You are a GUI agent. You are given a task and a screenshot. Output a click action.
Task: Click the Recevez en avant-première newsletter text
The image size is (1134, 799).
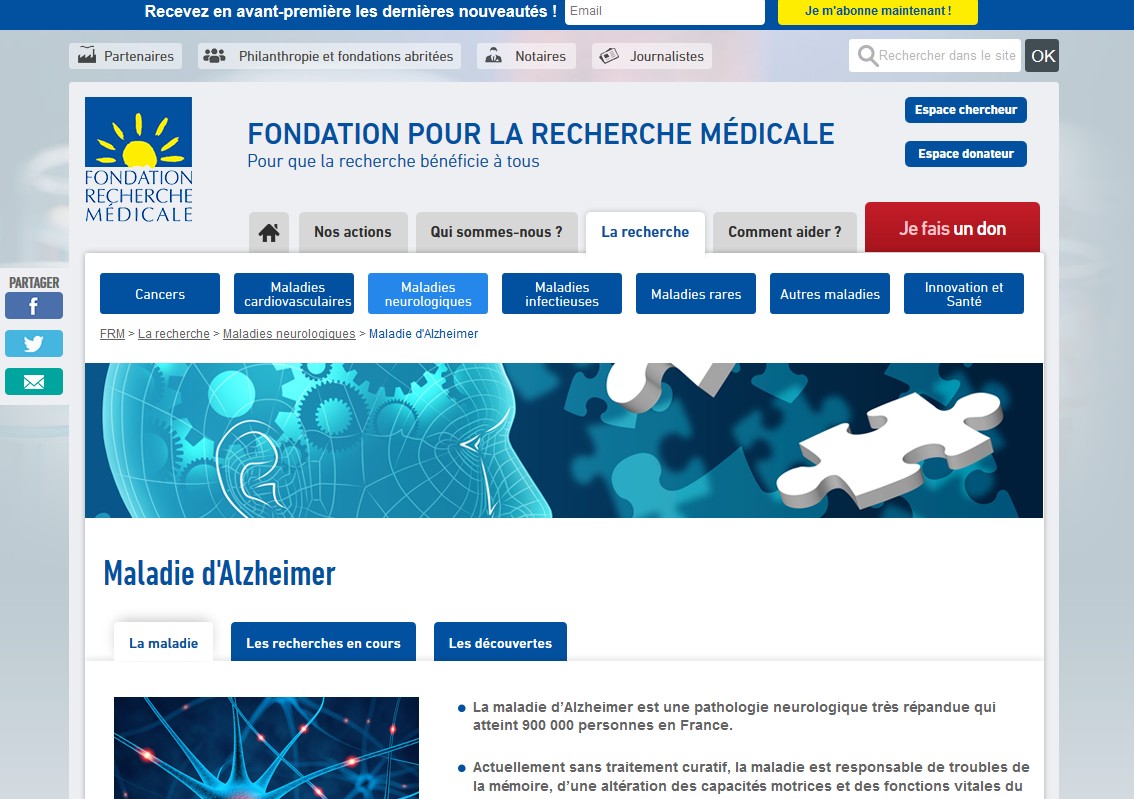(x=351, y=12)
